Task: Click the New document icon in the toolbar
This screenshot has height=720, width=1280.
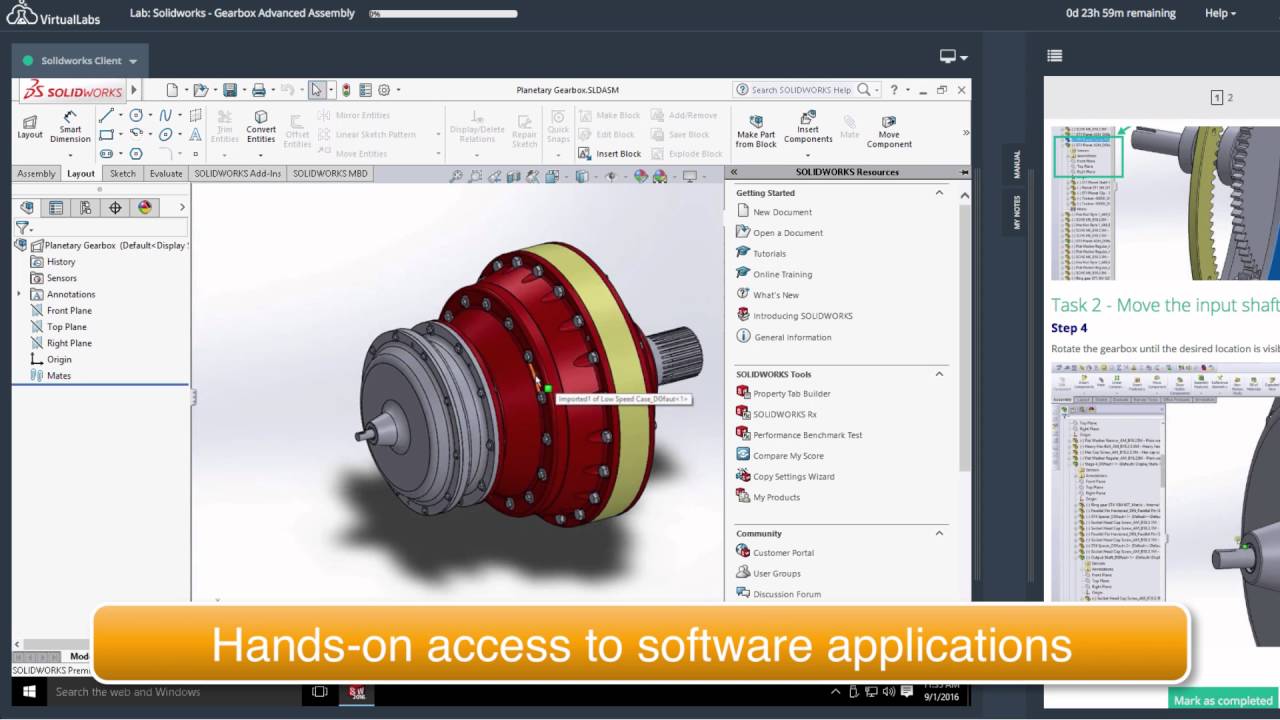Action: coord(172,90)
